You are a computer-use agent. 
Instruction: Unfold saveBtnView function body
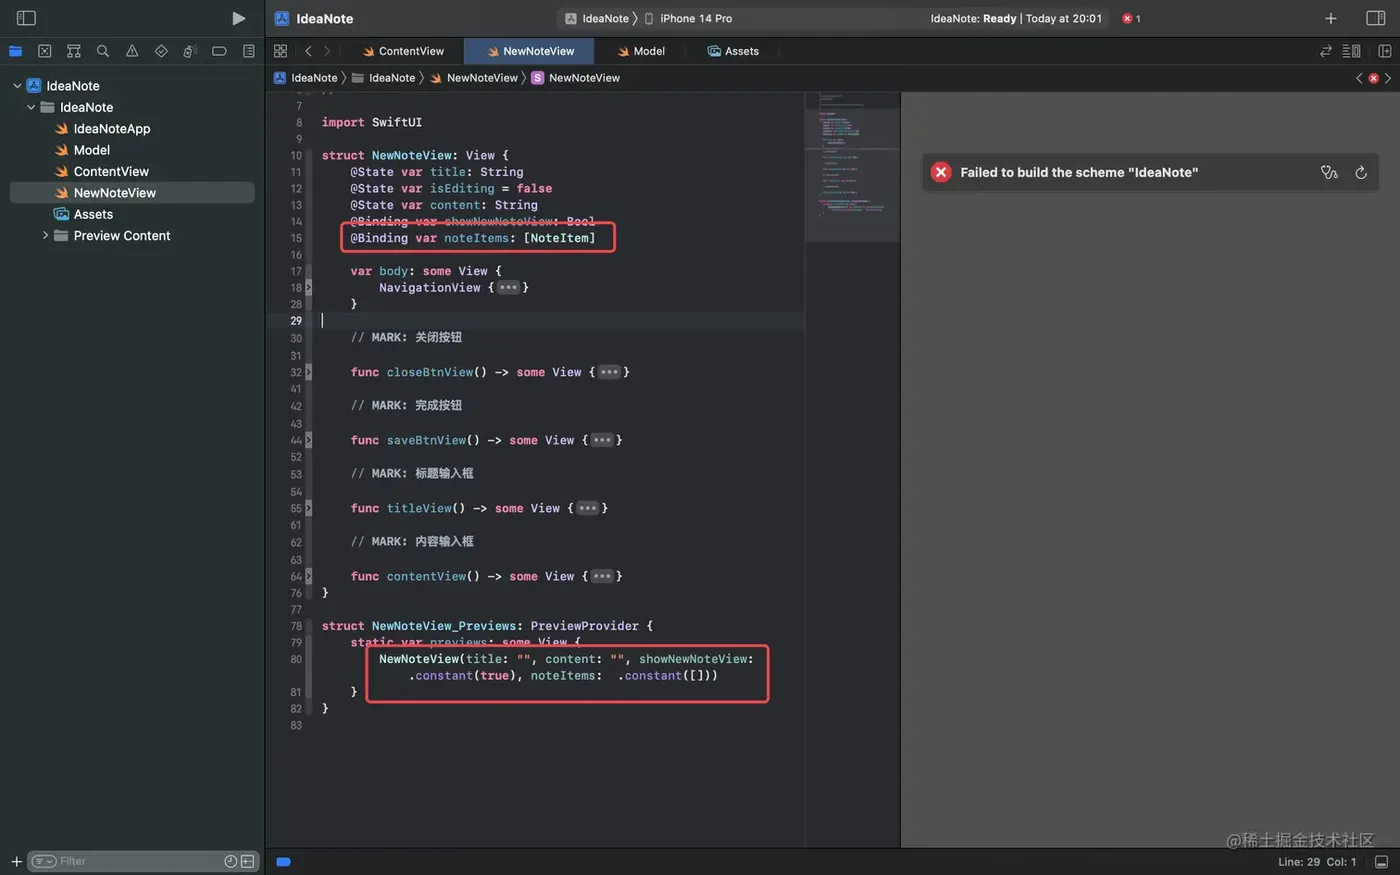(x=602, y=440)
